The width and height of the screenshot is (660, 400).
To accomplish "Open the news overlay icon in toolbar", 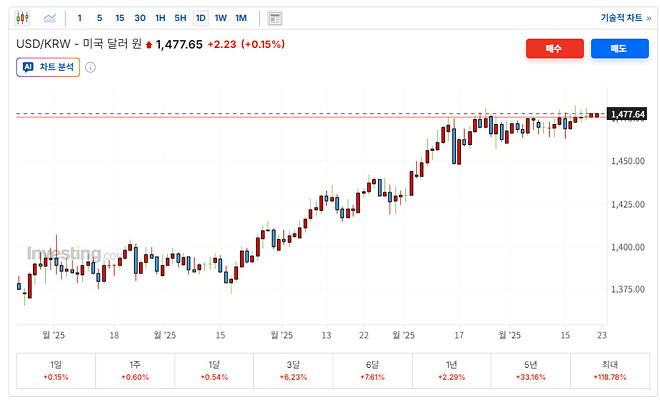I will [x=275, y=18].
